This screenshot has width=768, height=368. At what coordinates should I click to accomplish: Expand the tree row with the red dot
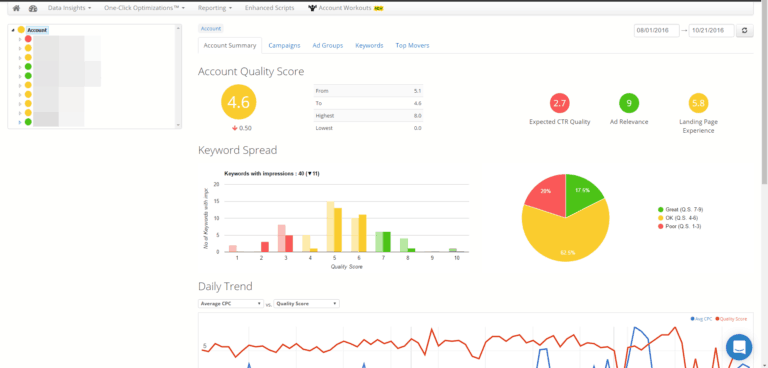(x=20, y=39)
